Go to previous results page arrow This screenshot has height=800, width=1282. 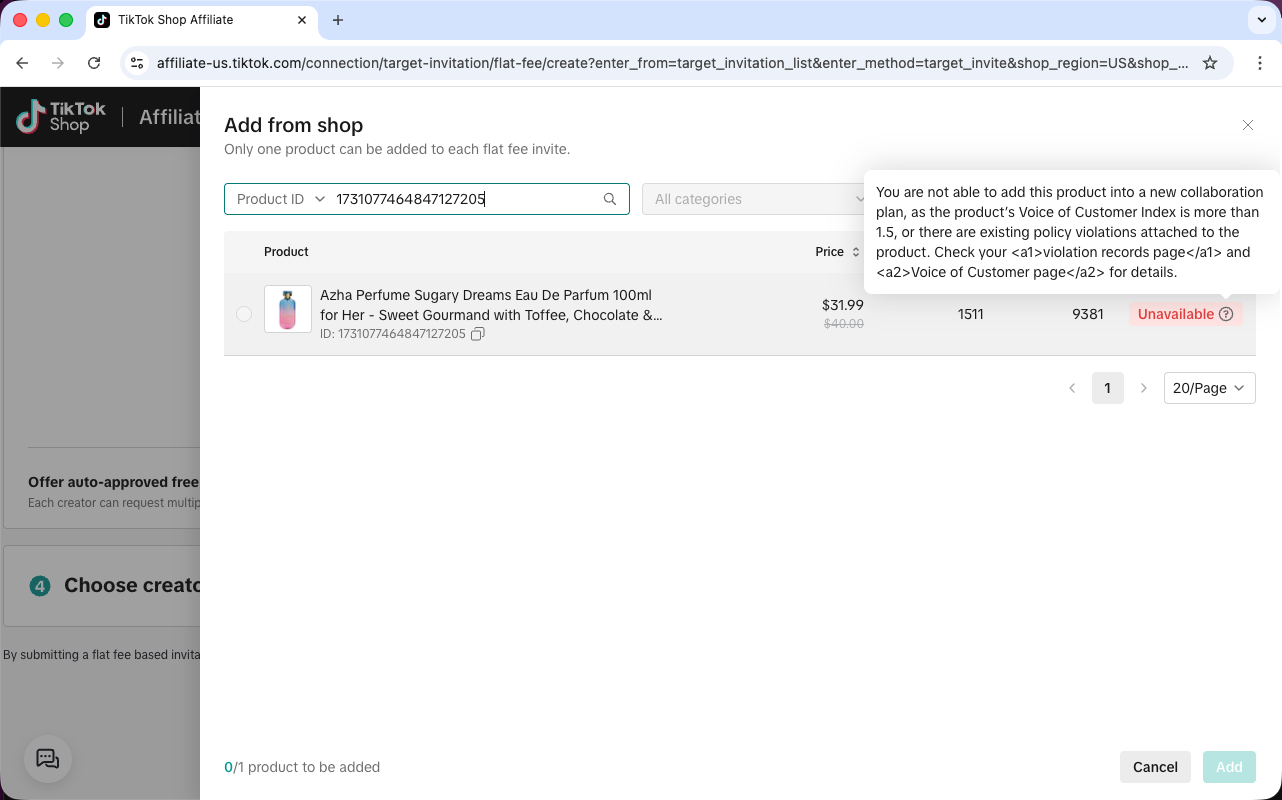coord(1072,388)
